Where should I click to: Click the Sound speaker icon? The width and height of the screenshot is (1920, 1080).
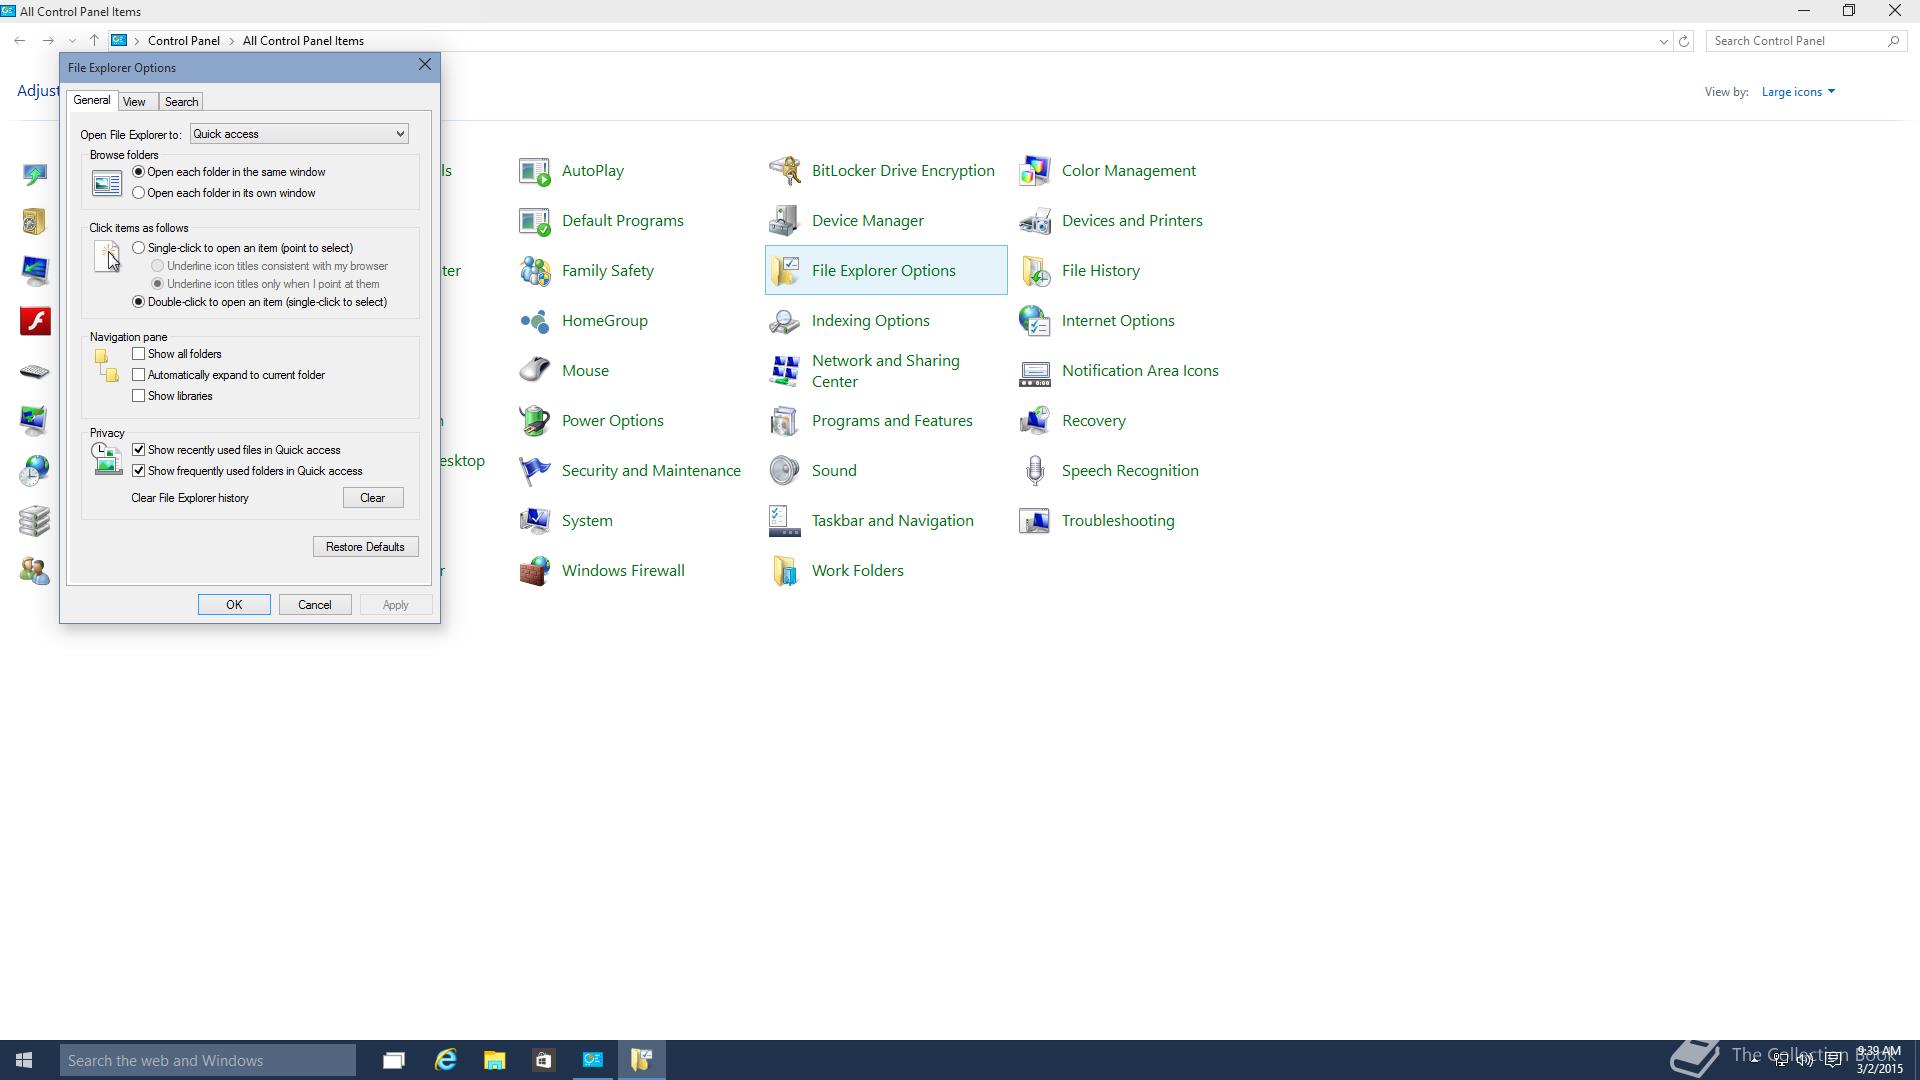[785, 471]
